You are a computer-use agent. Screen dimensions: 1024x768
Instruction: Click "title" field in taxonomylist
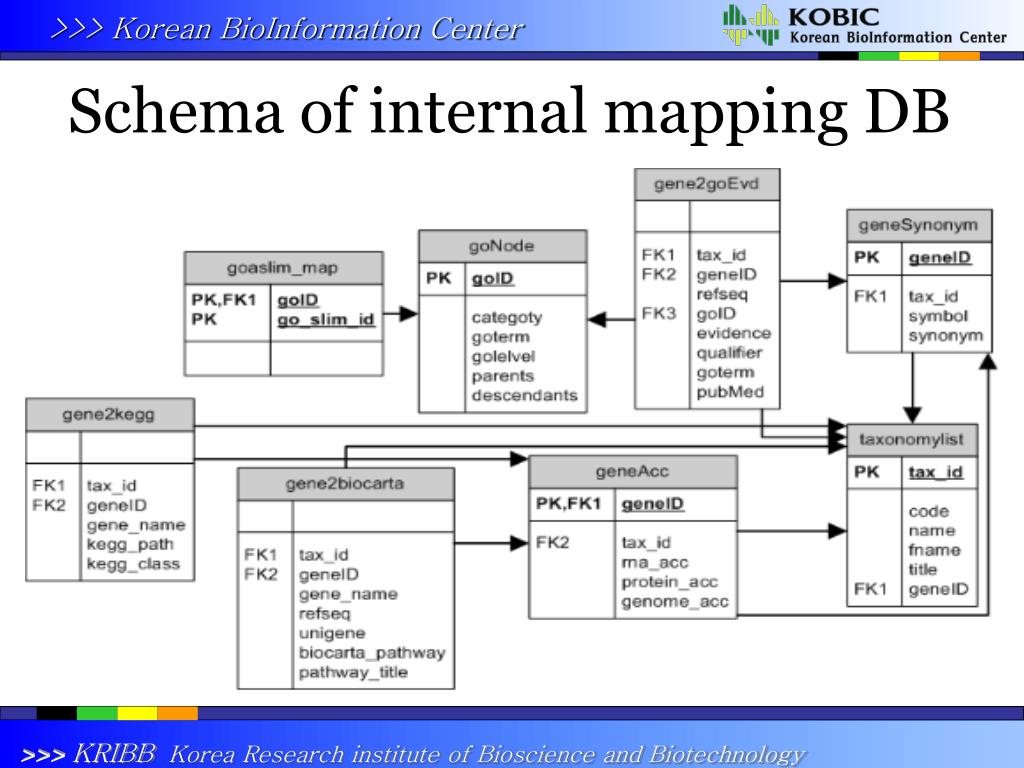922,569
